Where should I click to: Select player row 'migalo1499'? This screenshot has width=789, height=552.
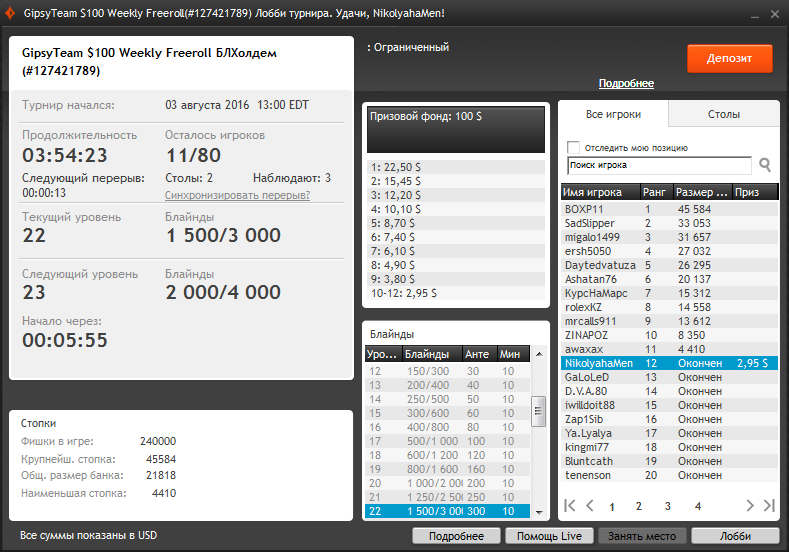point(669,238)
